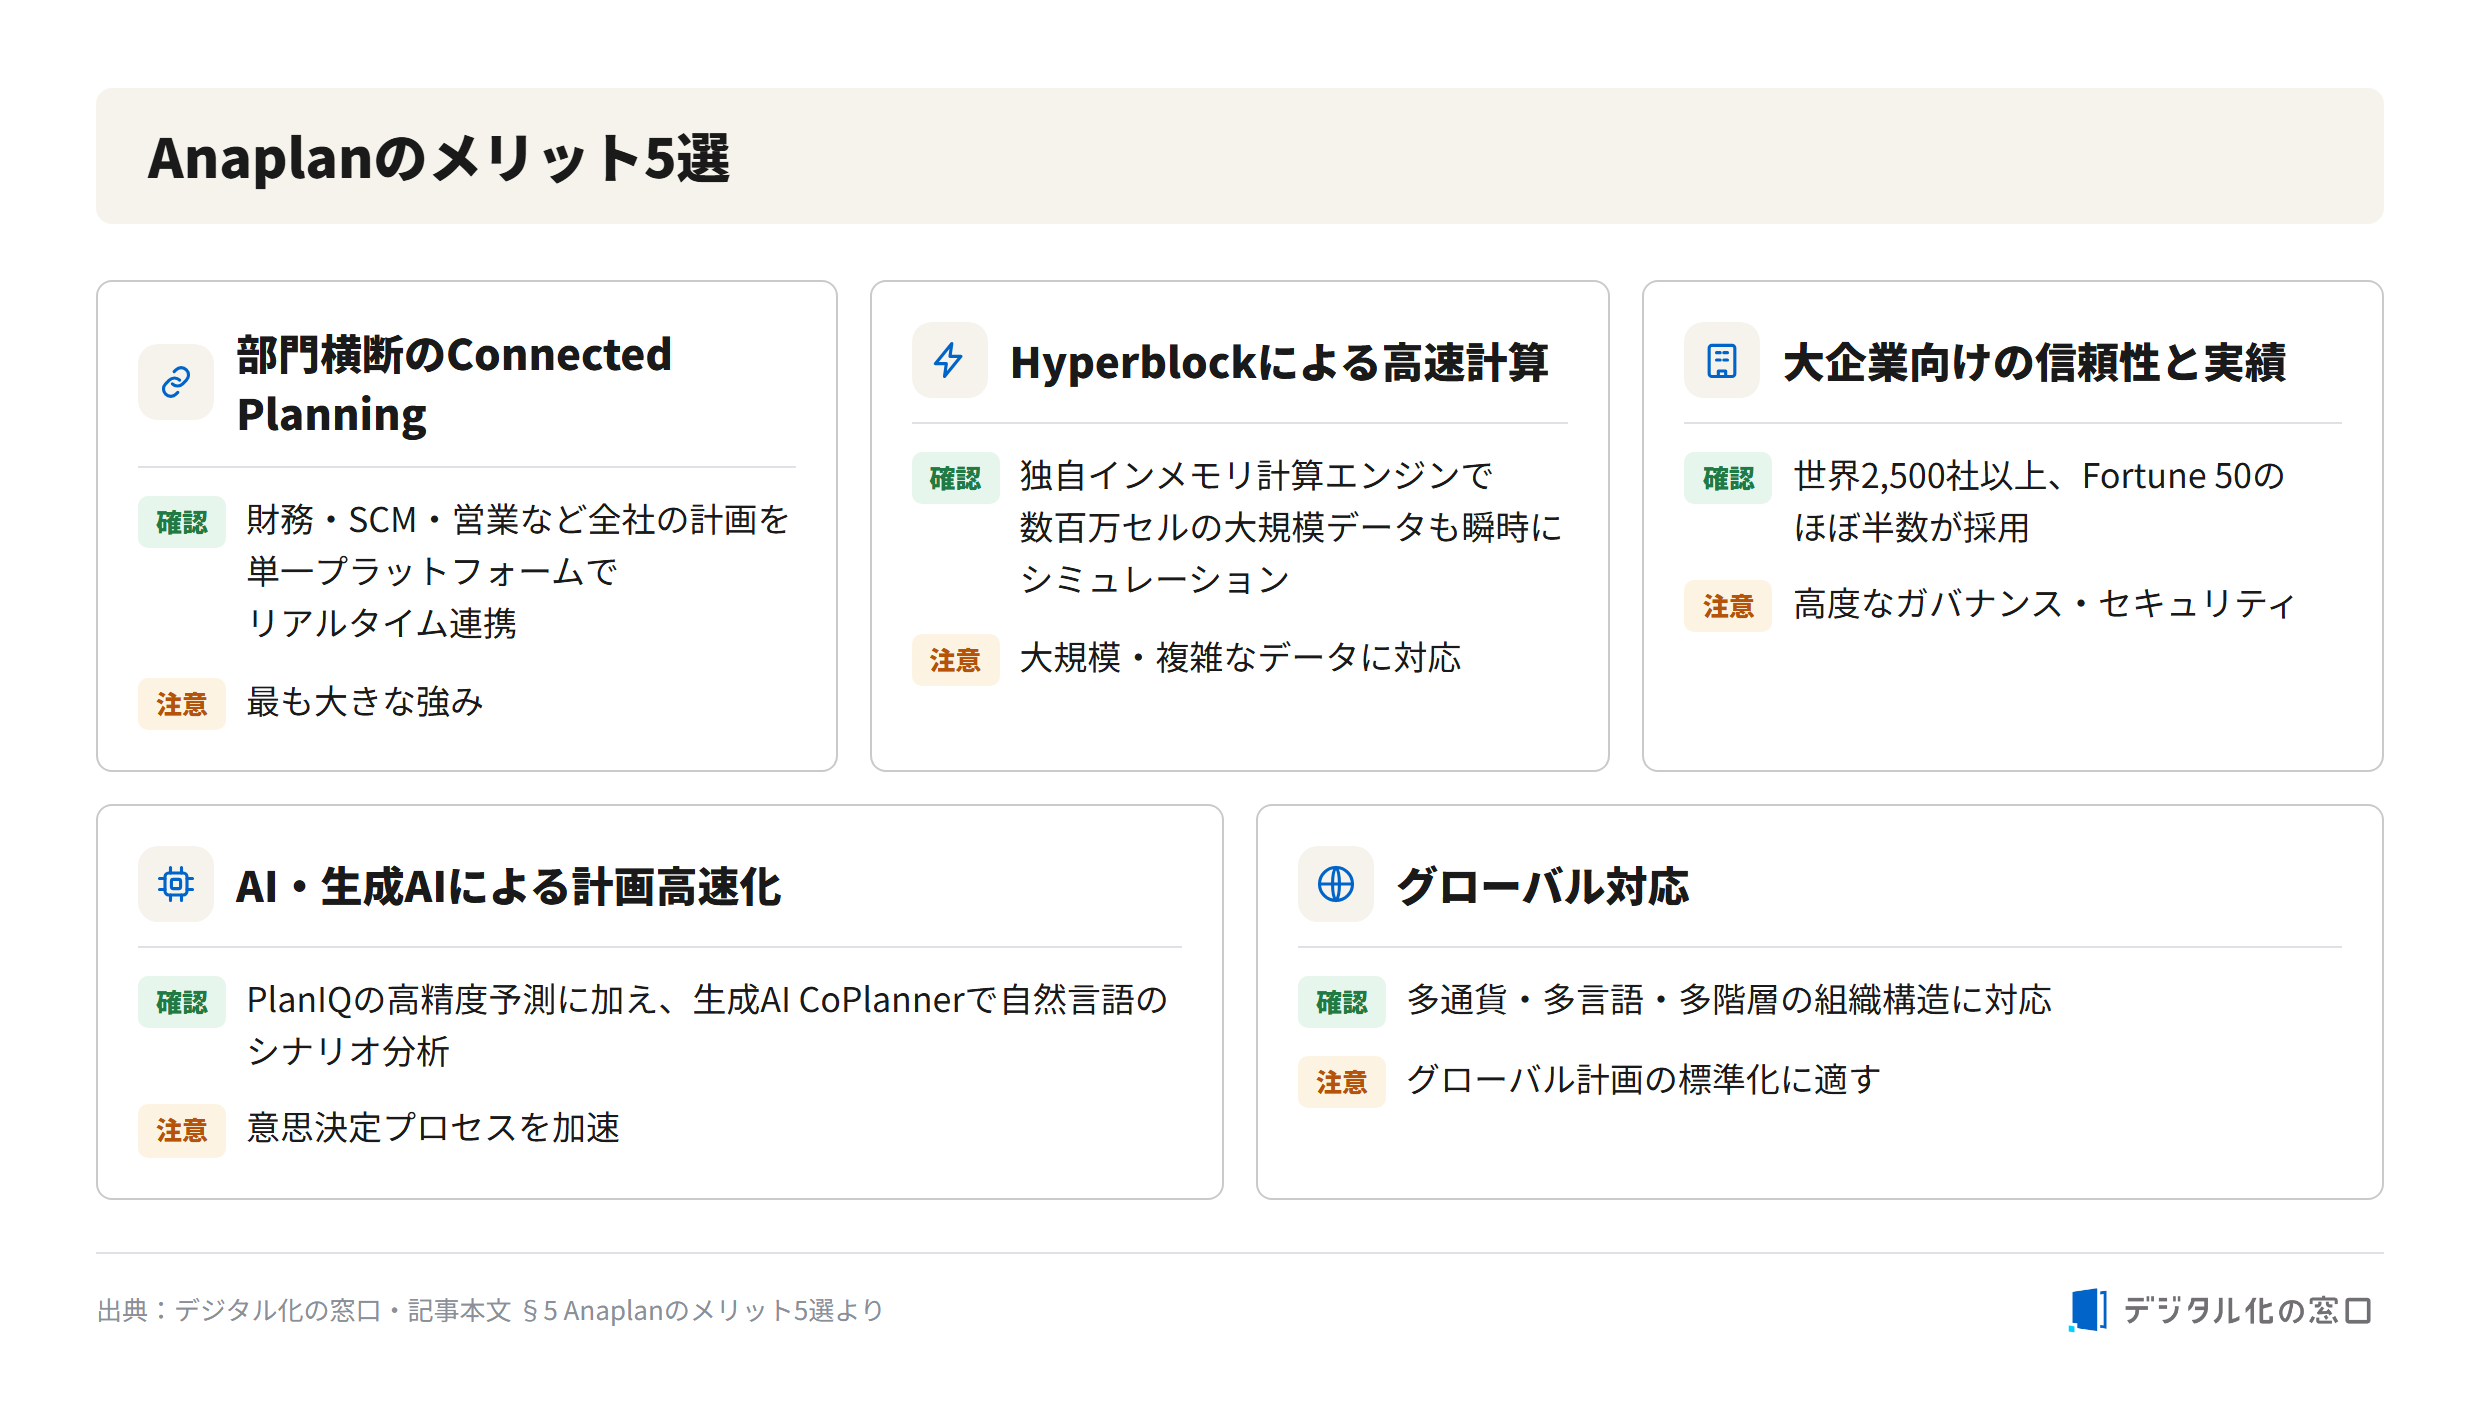Select the text グローバル計画の標準化に適す
This screenshot has height=1426, width=2480.
pyautogui.click(x=1643, y=1080)
